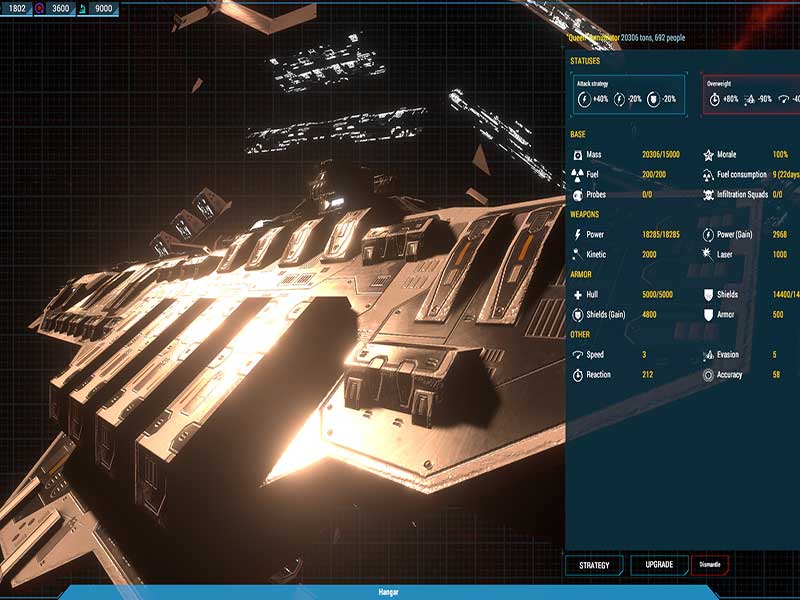Select the Attack strategy status box

coord(628,94)
